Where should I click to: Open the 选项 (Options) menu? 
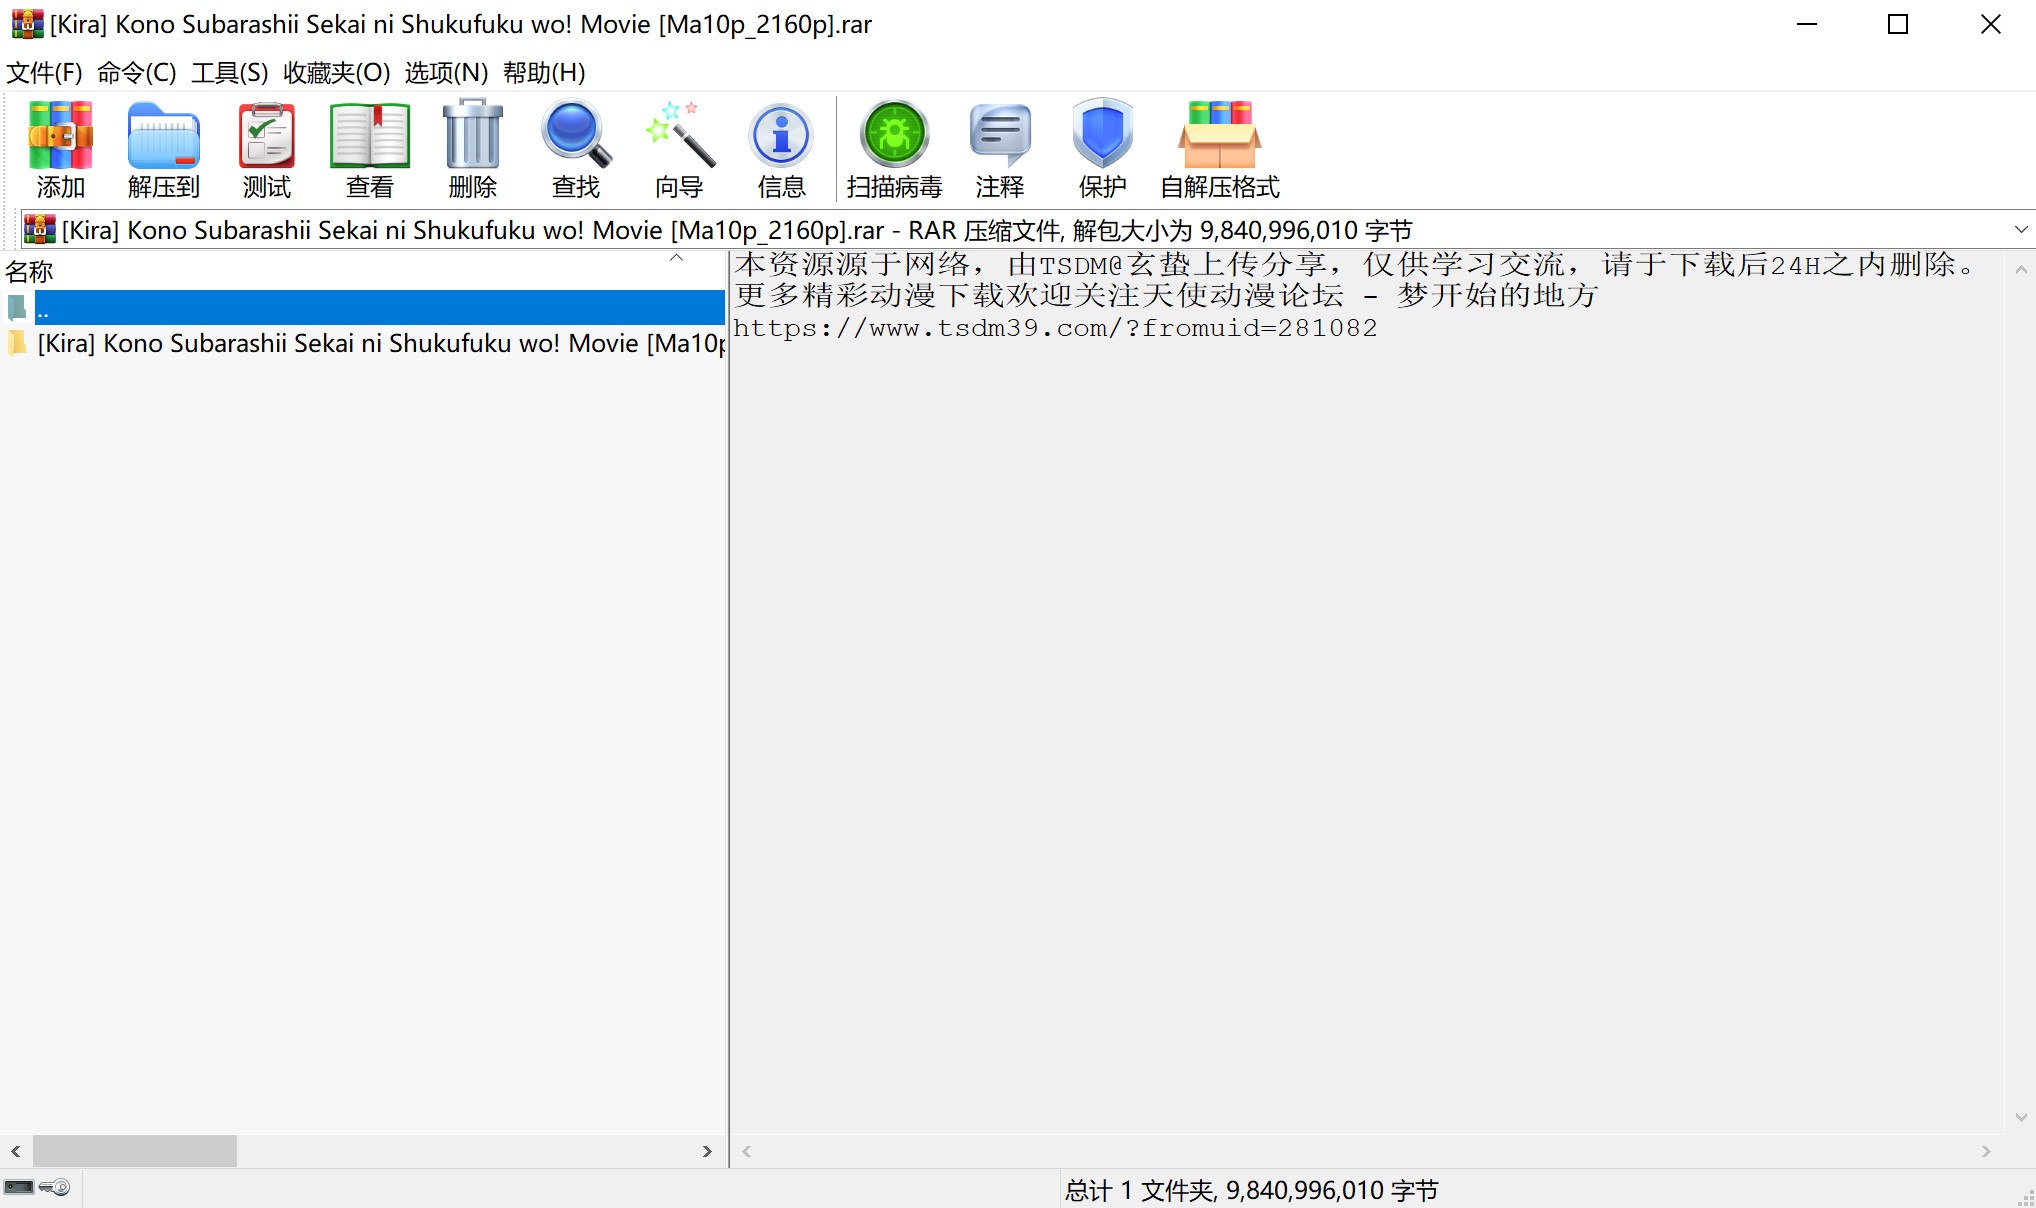tap(446, 72)
